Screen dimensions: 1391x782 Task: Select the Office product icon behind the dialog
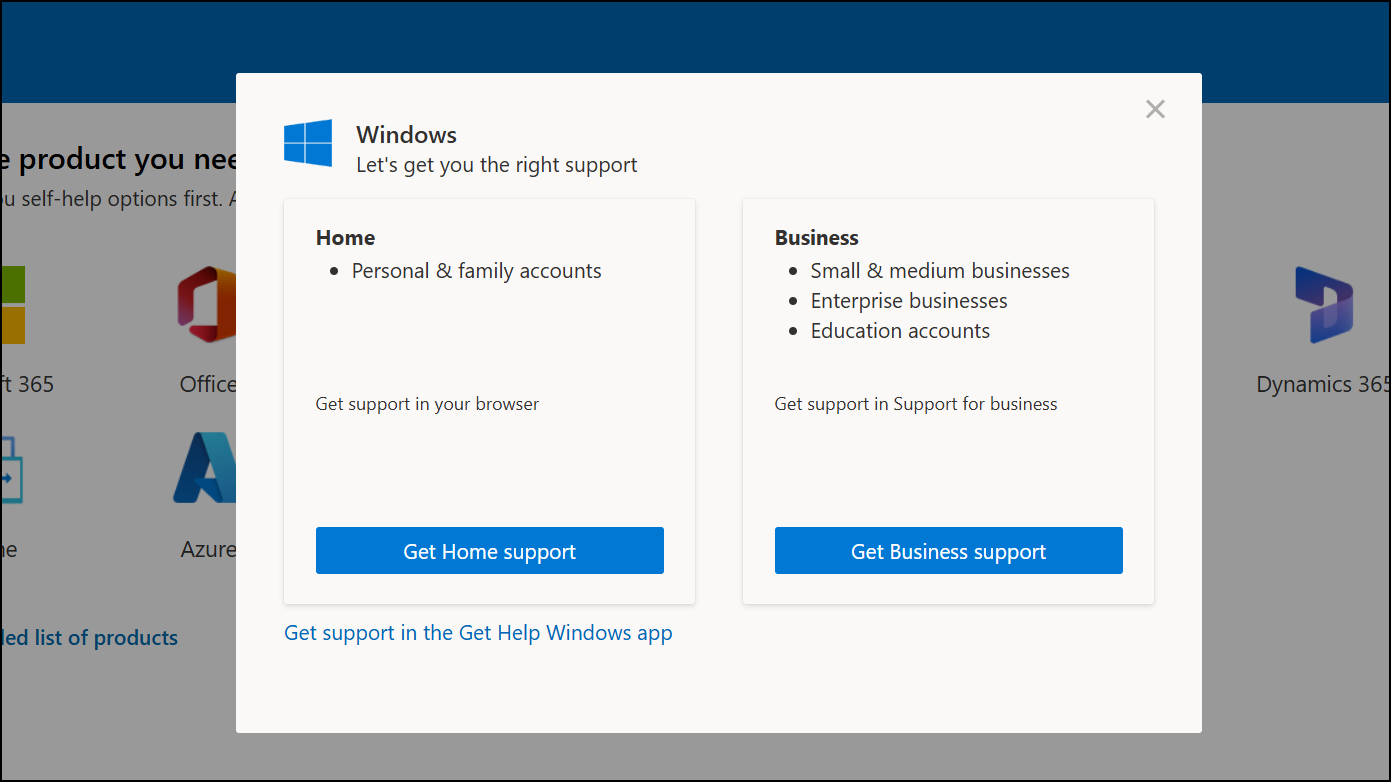click(x=207, y=304)
